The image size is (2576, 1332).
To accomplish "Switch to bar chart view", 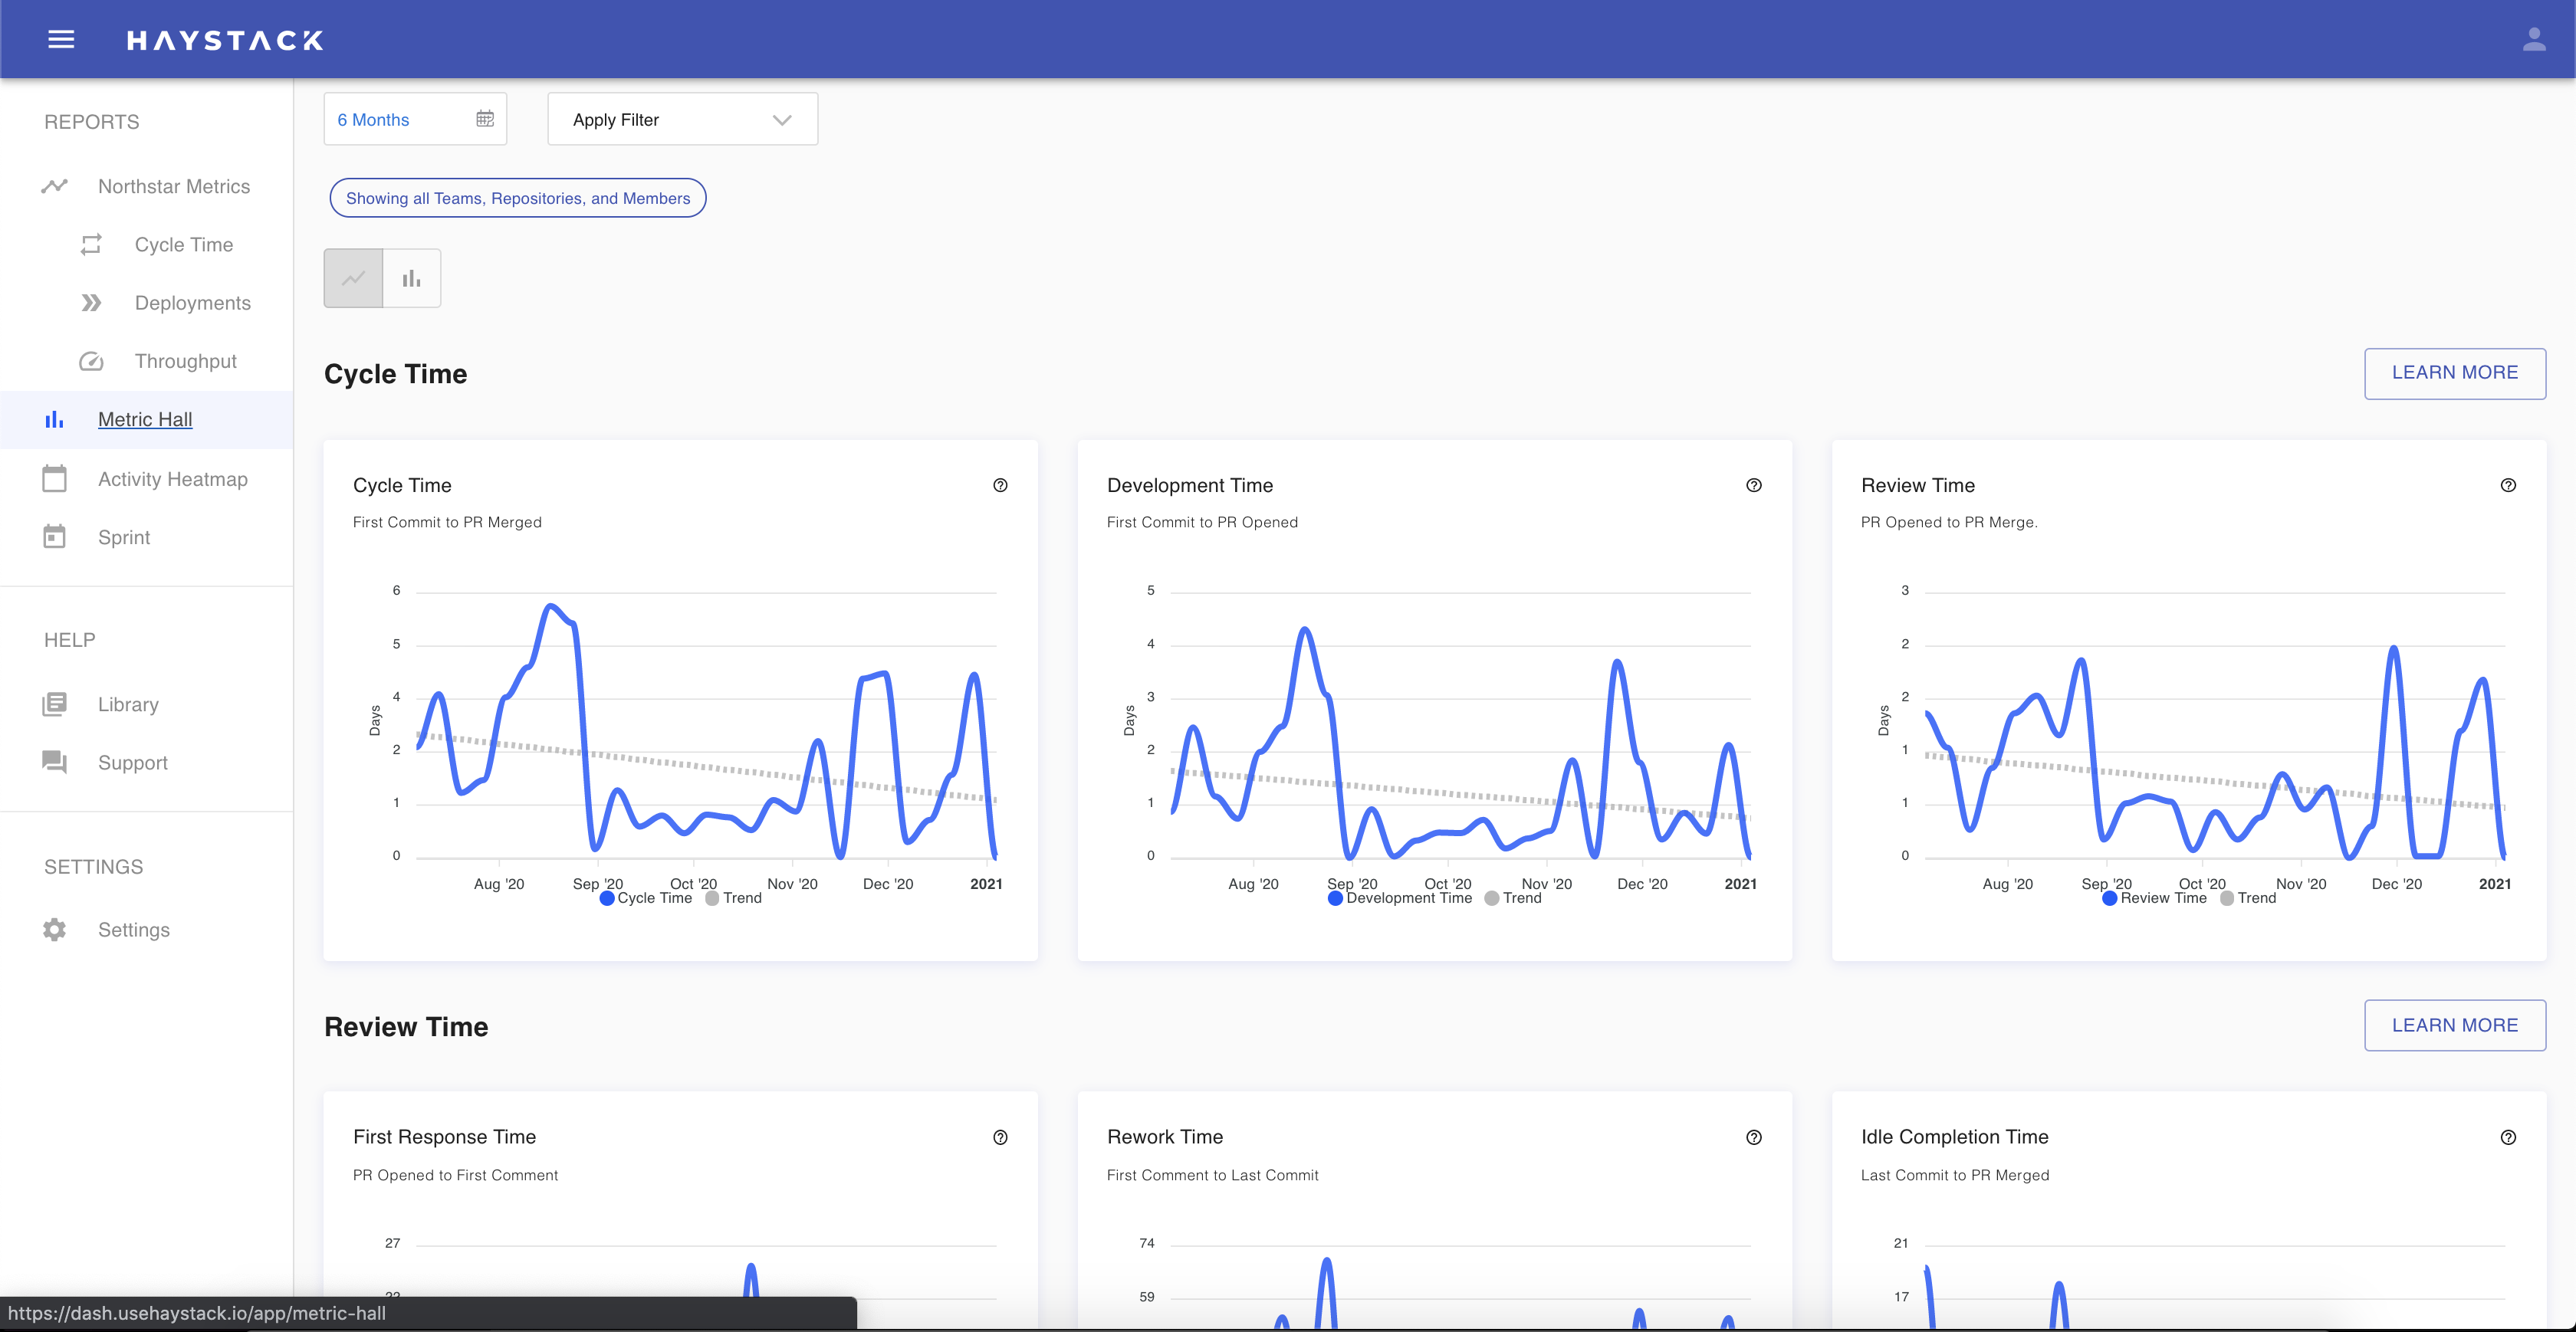I will pyautogui.click(x=411, y=278).
